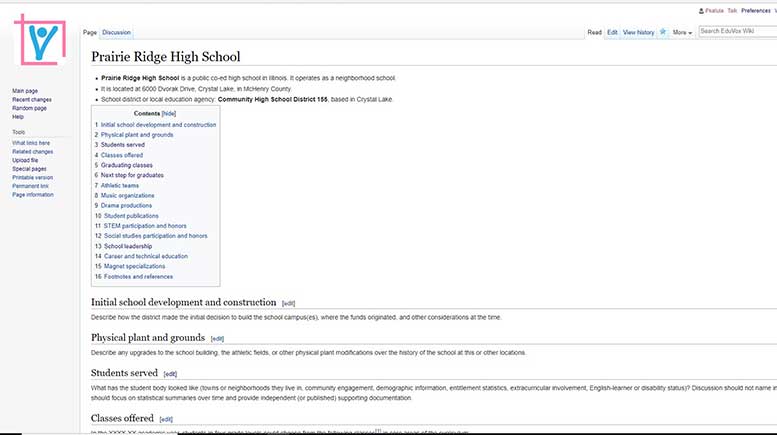Image resolution: width=777 pixels, height=435 pixels.
Task: Go to Recent changes in sidebar
Action: click(32, 100)
